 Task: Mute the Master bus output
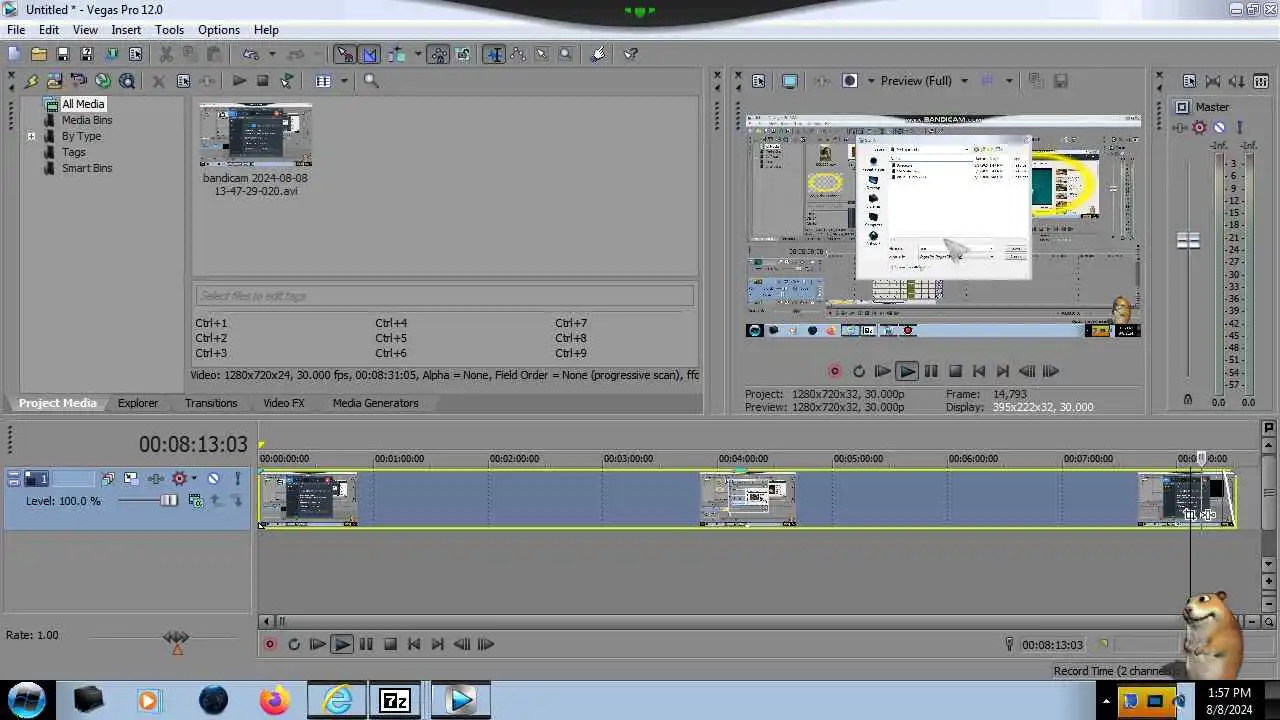[x=1219, y=127]
